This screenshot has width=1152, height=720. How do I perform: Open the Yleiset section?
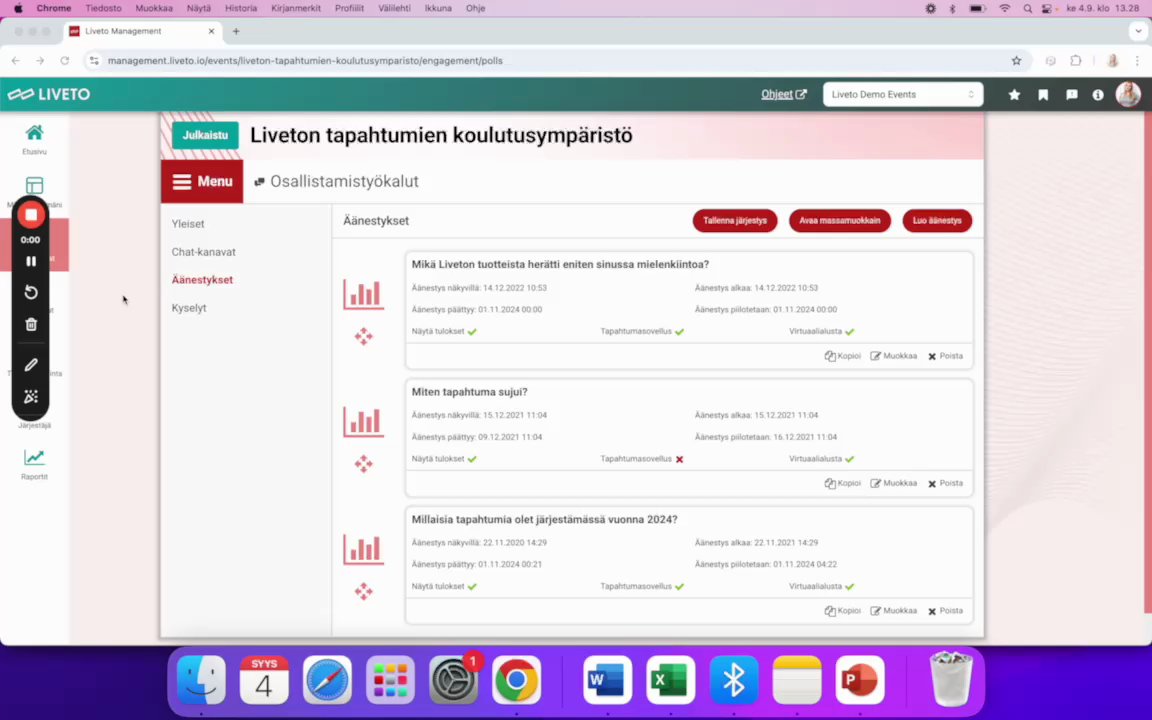[x=188, y=224]
